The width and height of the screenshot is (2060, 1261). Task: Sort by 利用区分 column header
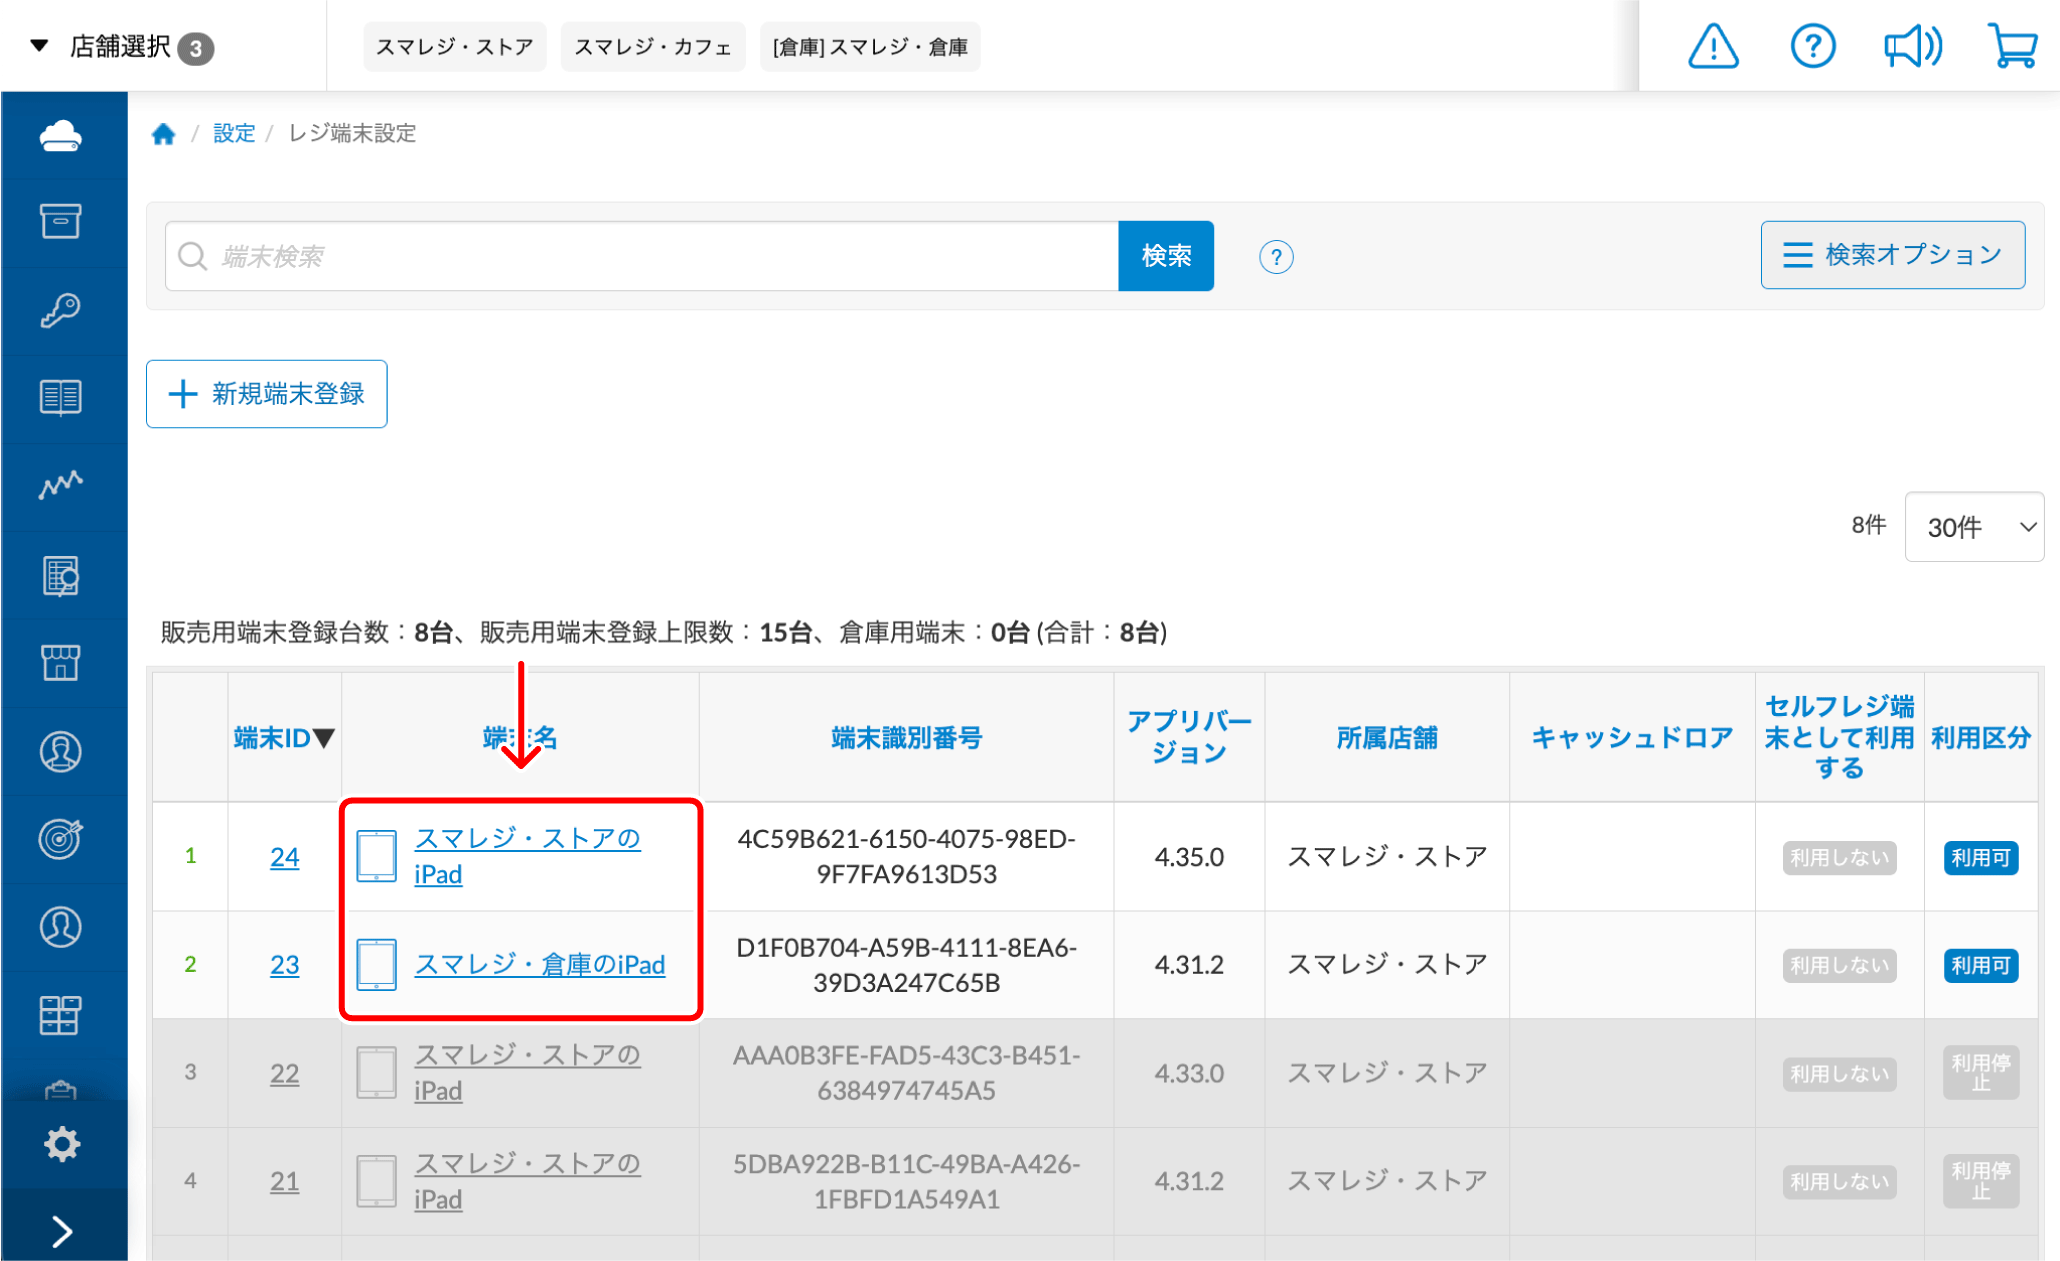[x=1981, y=738]
